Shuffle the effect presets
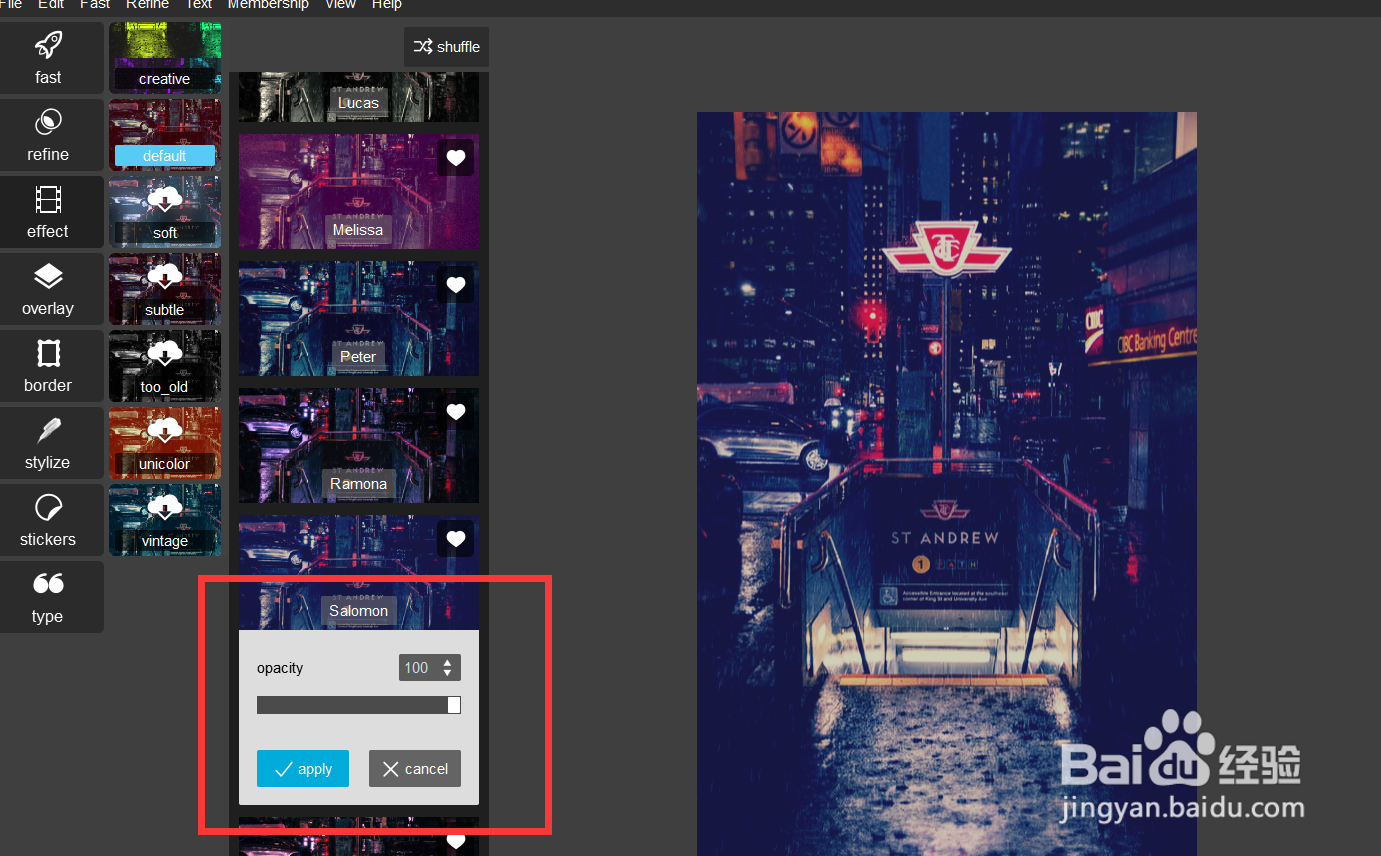The height and width of the screenshot is (856, 1381). coord(446,47)
